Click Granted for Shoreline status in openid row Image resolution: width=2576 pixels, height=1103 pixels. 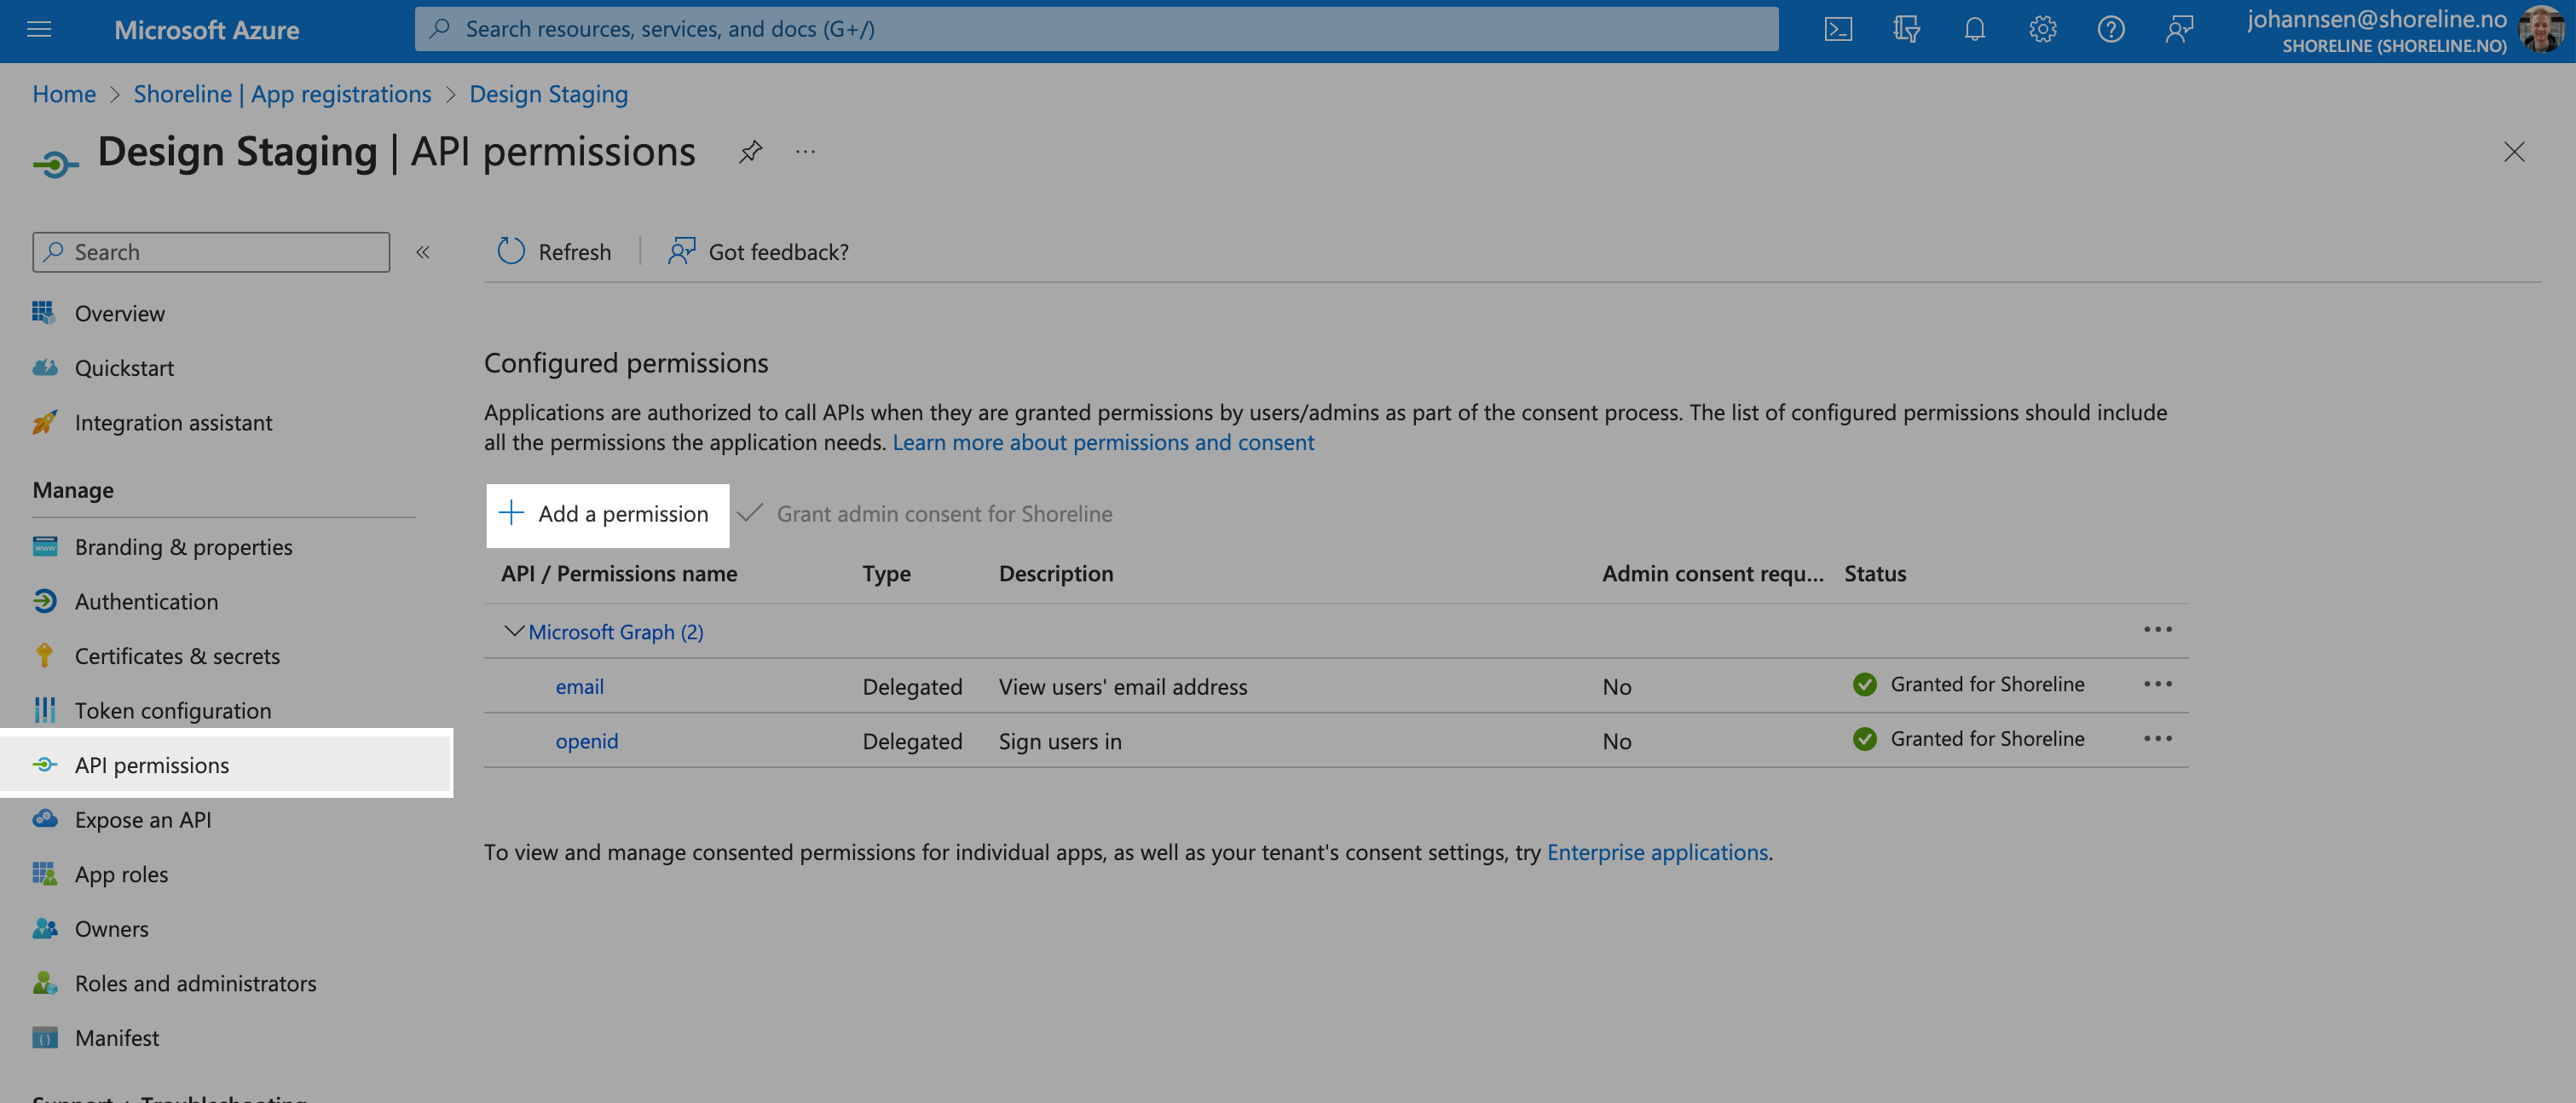pos(1968,739)
